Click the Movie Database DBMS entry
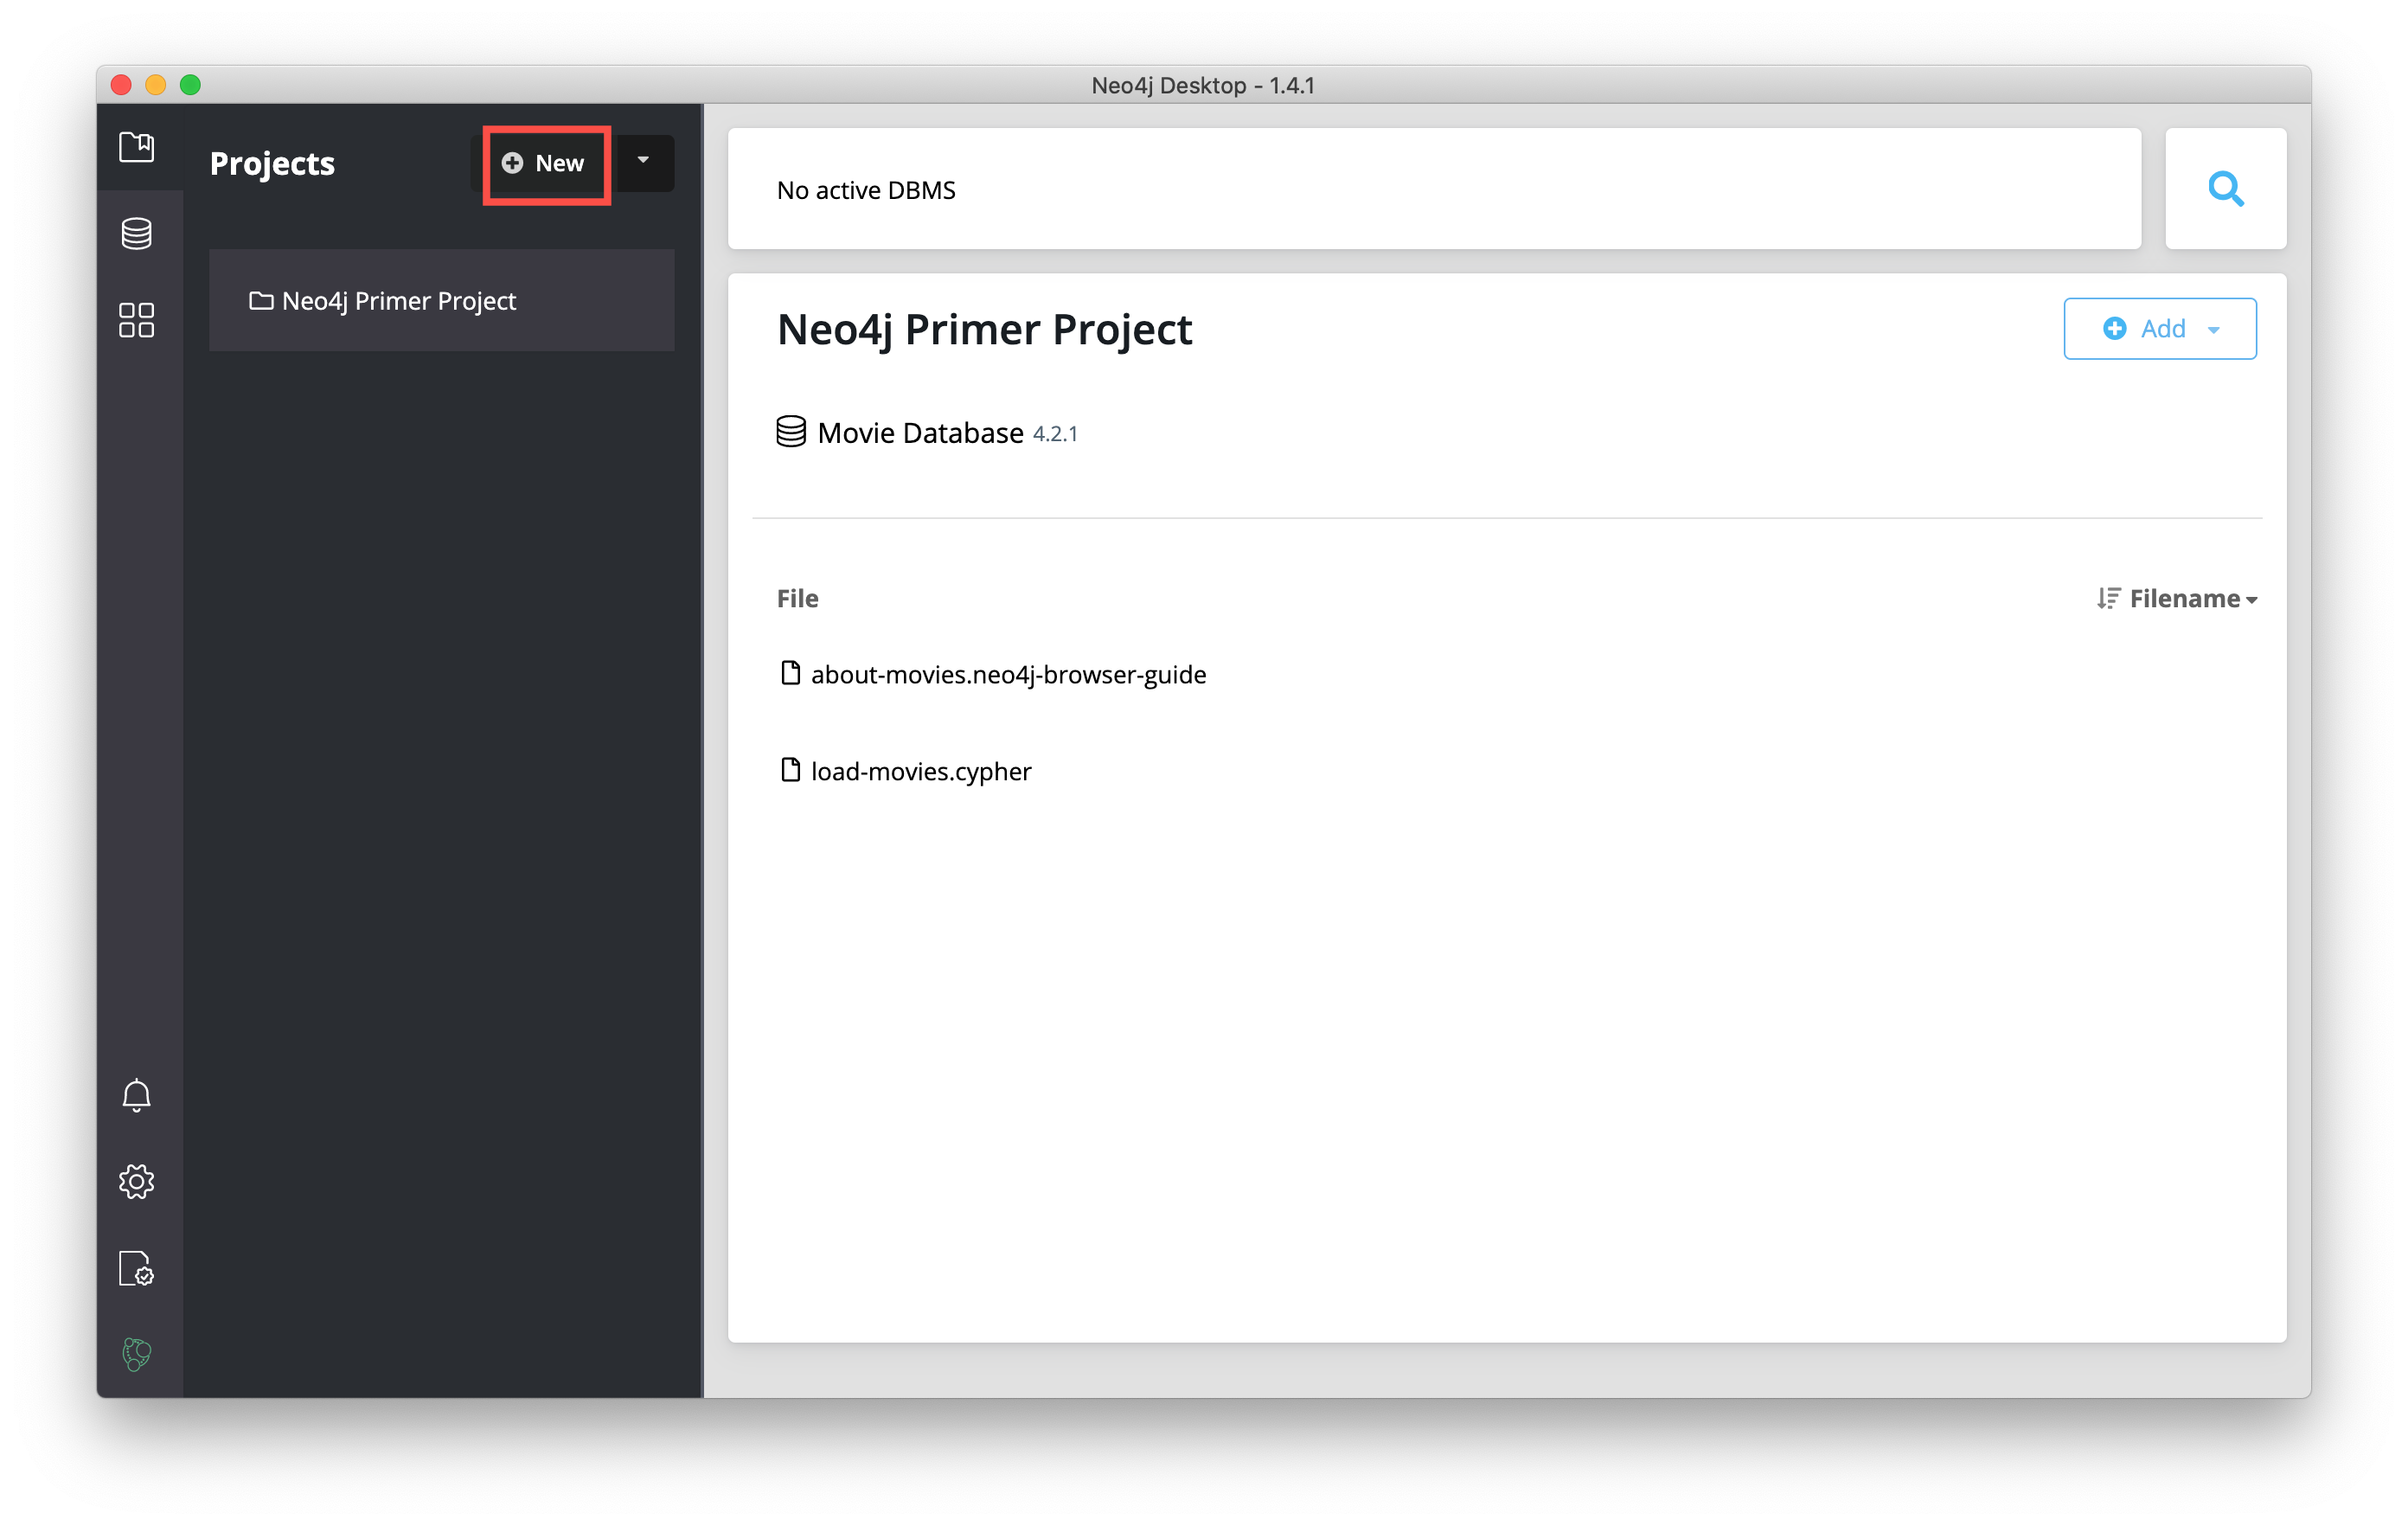Image resolution: width=2408 pixels, height=1526 pixels. coord(926,432)
